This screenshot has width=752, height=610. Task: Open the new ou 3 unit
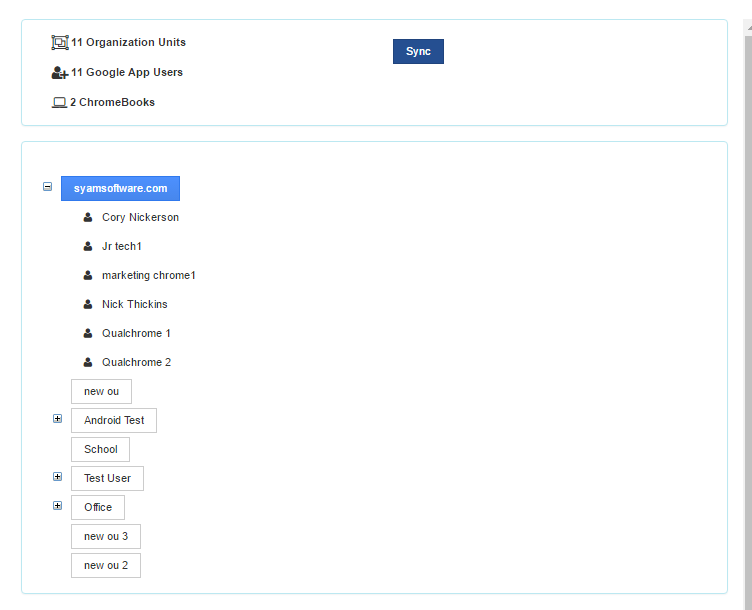coord(105,536)
